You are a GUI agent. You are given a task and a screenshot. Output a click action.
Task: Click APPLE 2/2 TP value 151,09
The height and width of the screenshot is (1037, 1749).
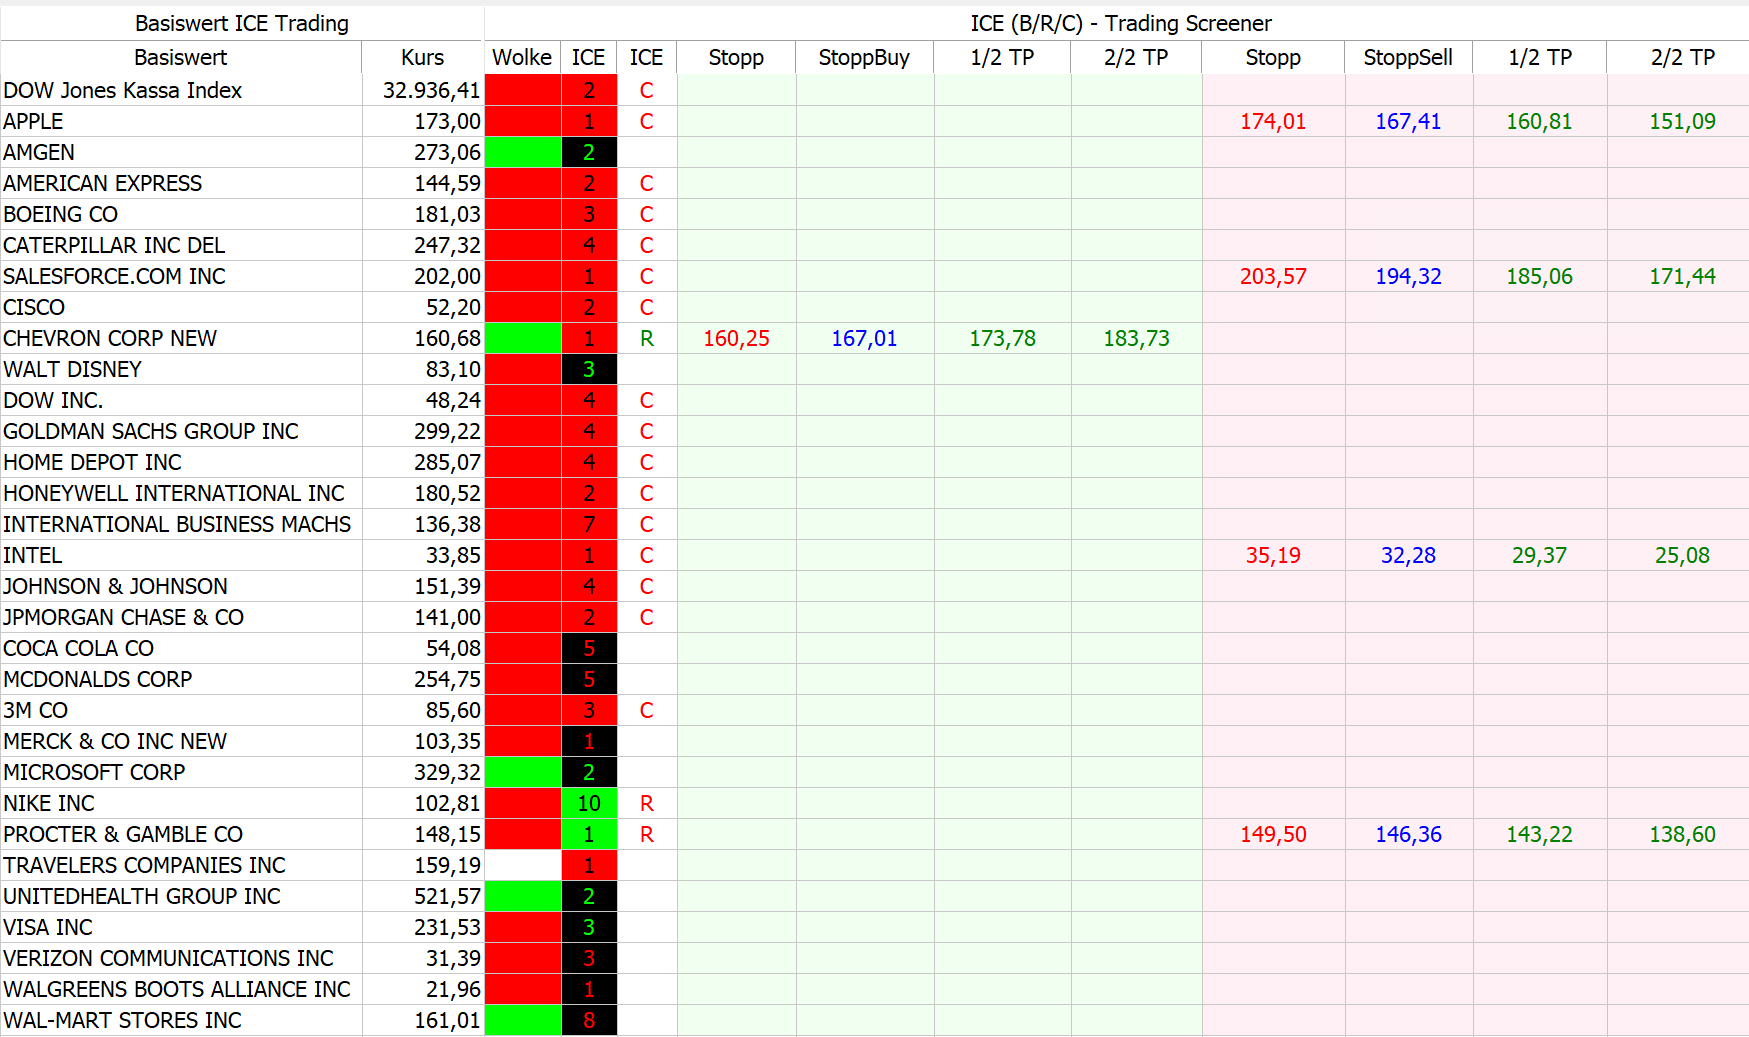pos(1682,121)
